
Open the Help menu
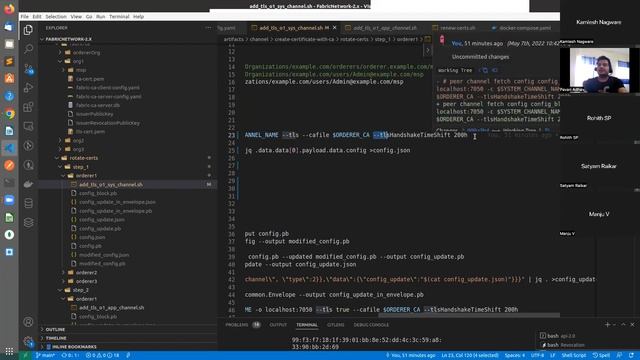pyautogui.click(x=138, y=17)
